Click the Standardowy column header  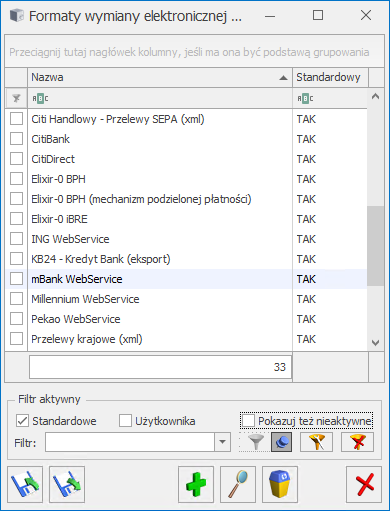pos(330,78)
